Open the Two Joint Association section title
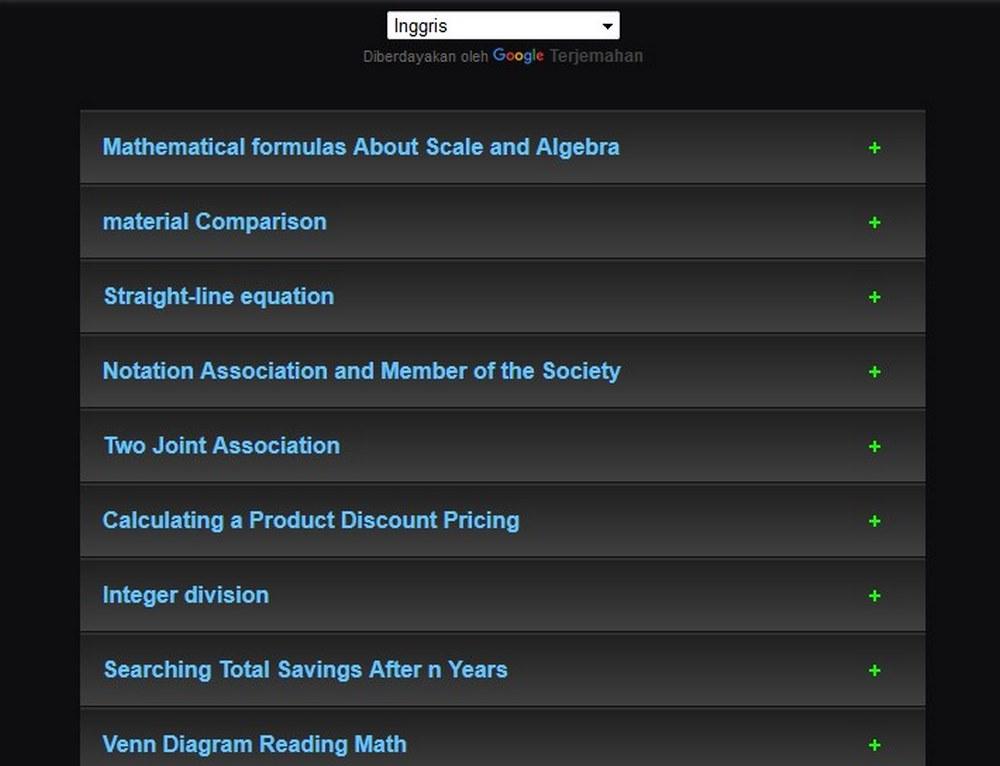 coord(222,446)
